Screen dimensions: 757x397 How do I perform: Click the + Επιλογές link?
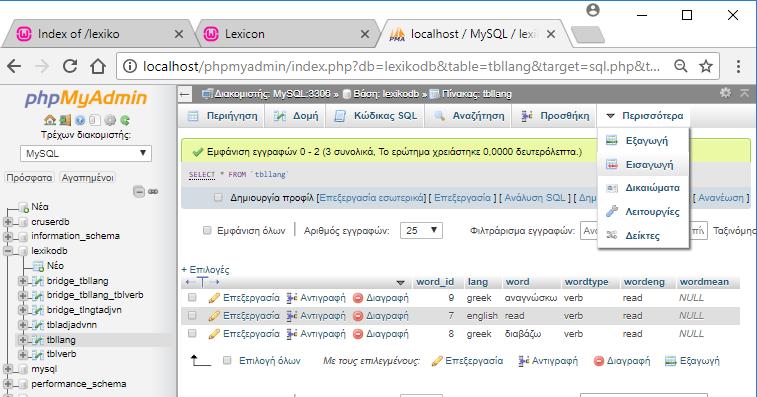tap(205, 269)
